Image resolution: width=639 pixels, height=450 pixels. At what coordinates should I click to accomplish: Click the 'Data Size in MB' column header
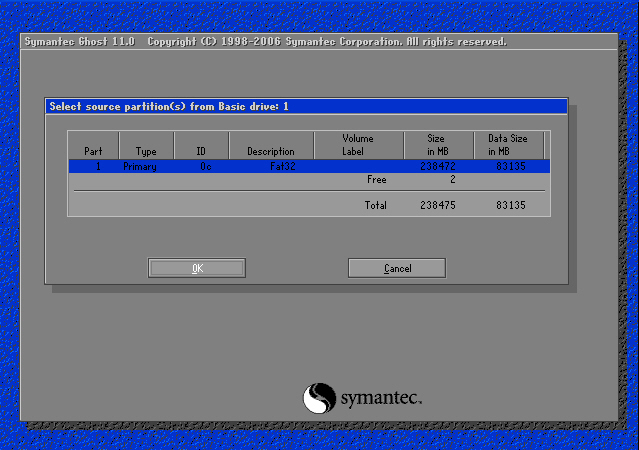tap(508, 145)
